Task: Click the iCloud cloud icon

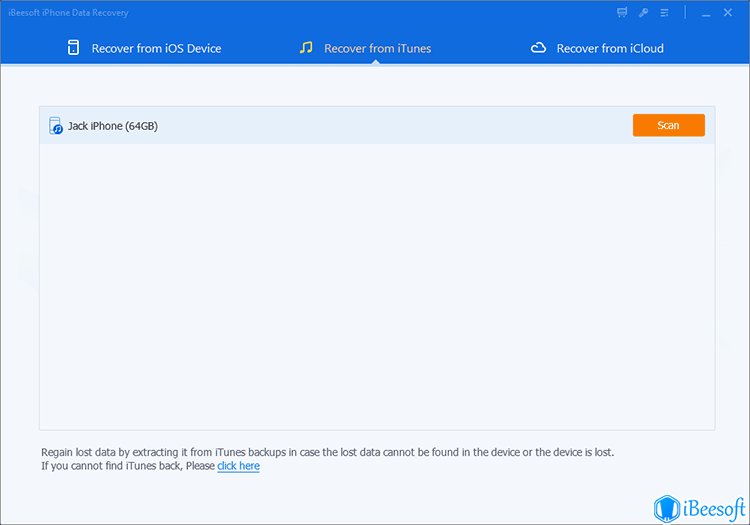Action: click(538, 48)
